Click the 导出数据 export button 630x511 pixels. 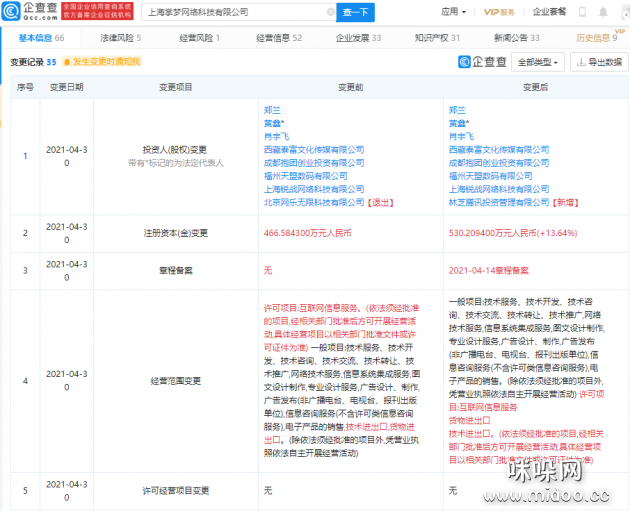pos(599,62)
